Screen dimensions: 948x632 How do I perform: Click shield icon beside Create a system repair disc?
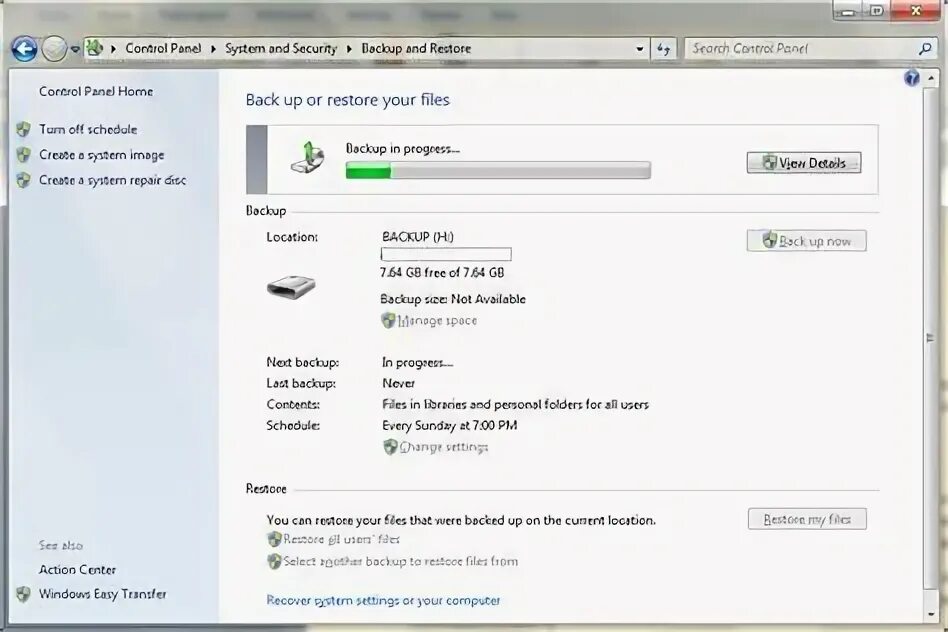(24, 180)
